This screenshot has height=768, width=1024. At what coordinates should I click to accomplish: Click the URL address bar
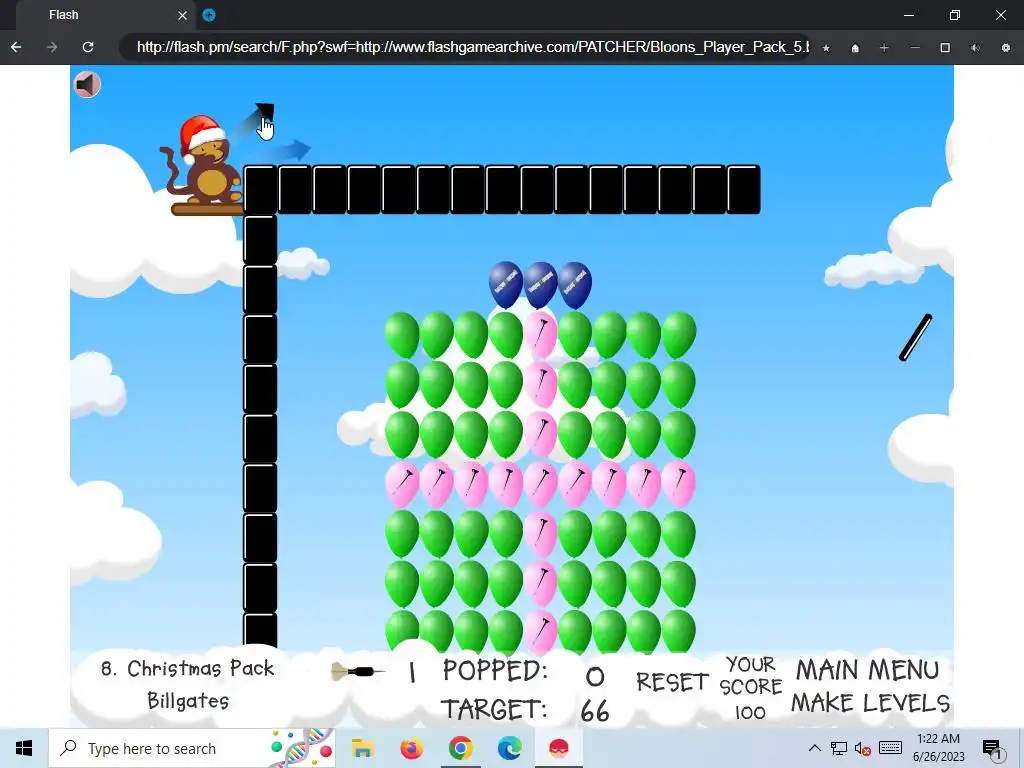point(465,47)
